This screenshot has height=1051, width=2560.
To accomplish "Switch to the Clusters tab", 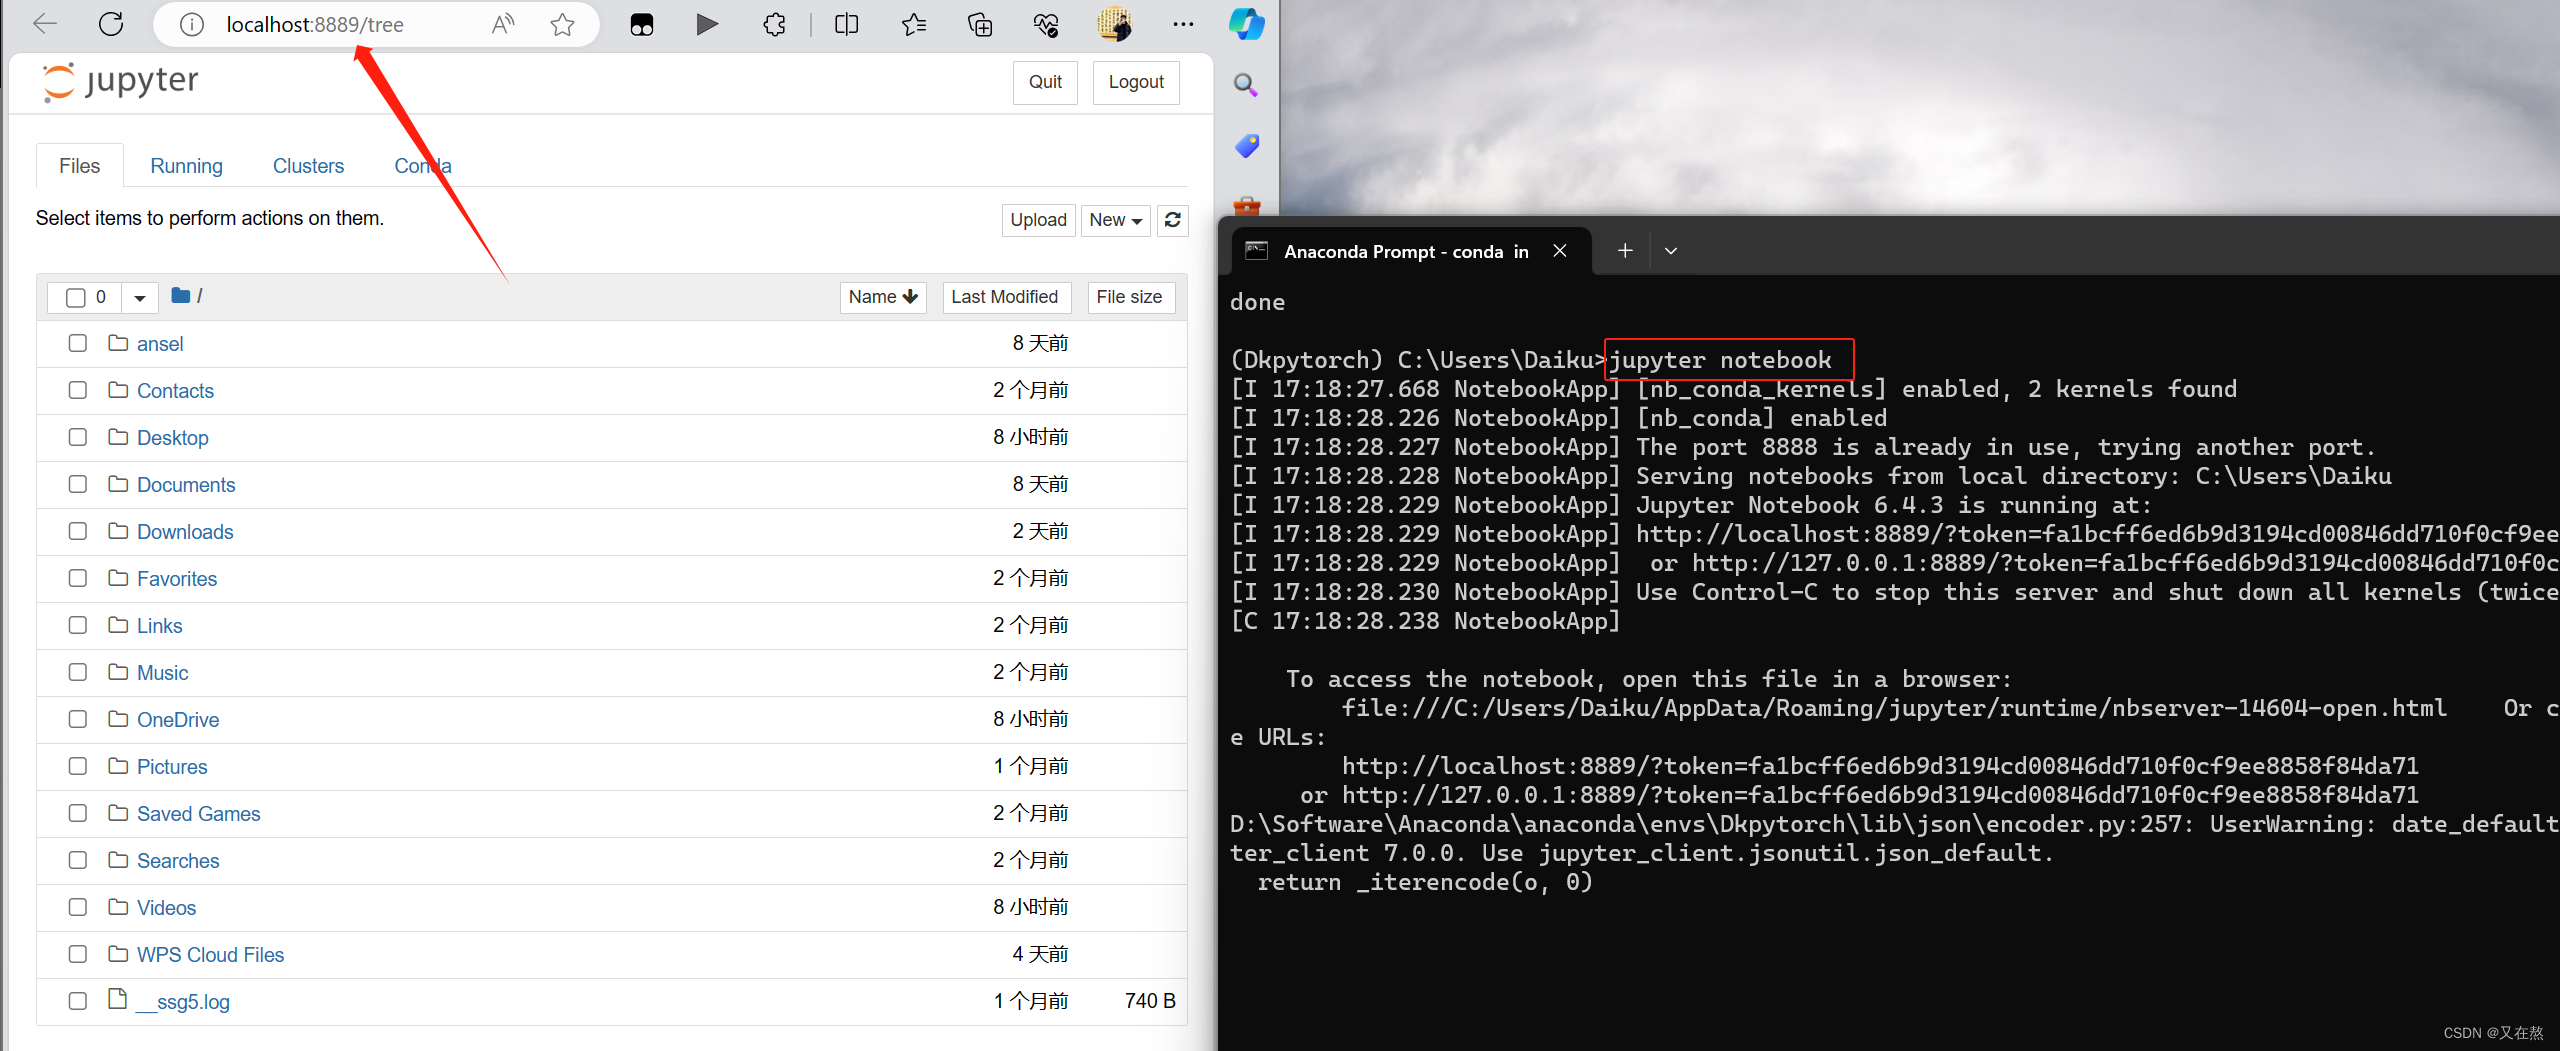I will [308, 166].
